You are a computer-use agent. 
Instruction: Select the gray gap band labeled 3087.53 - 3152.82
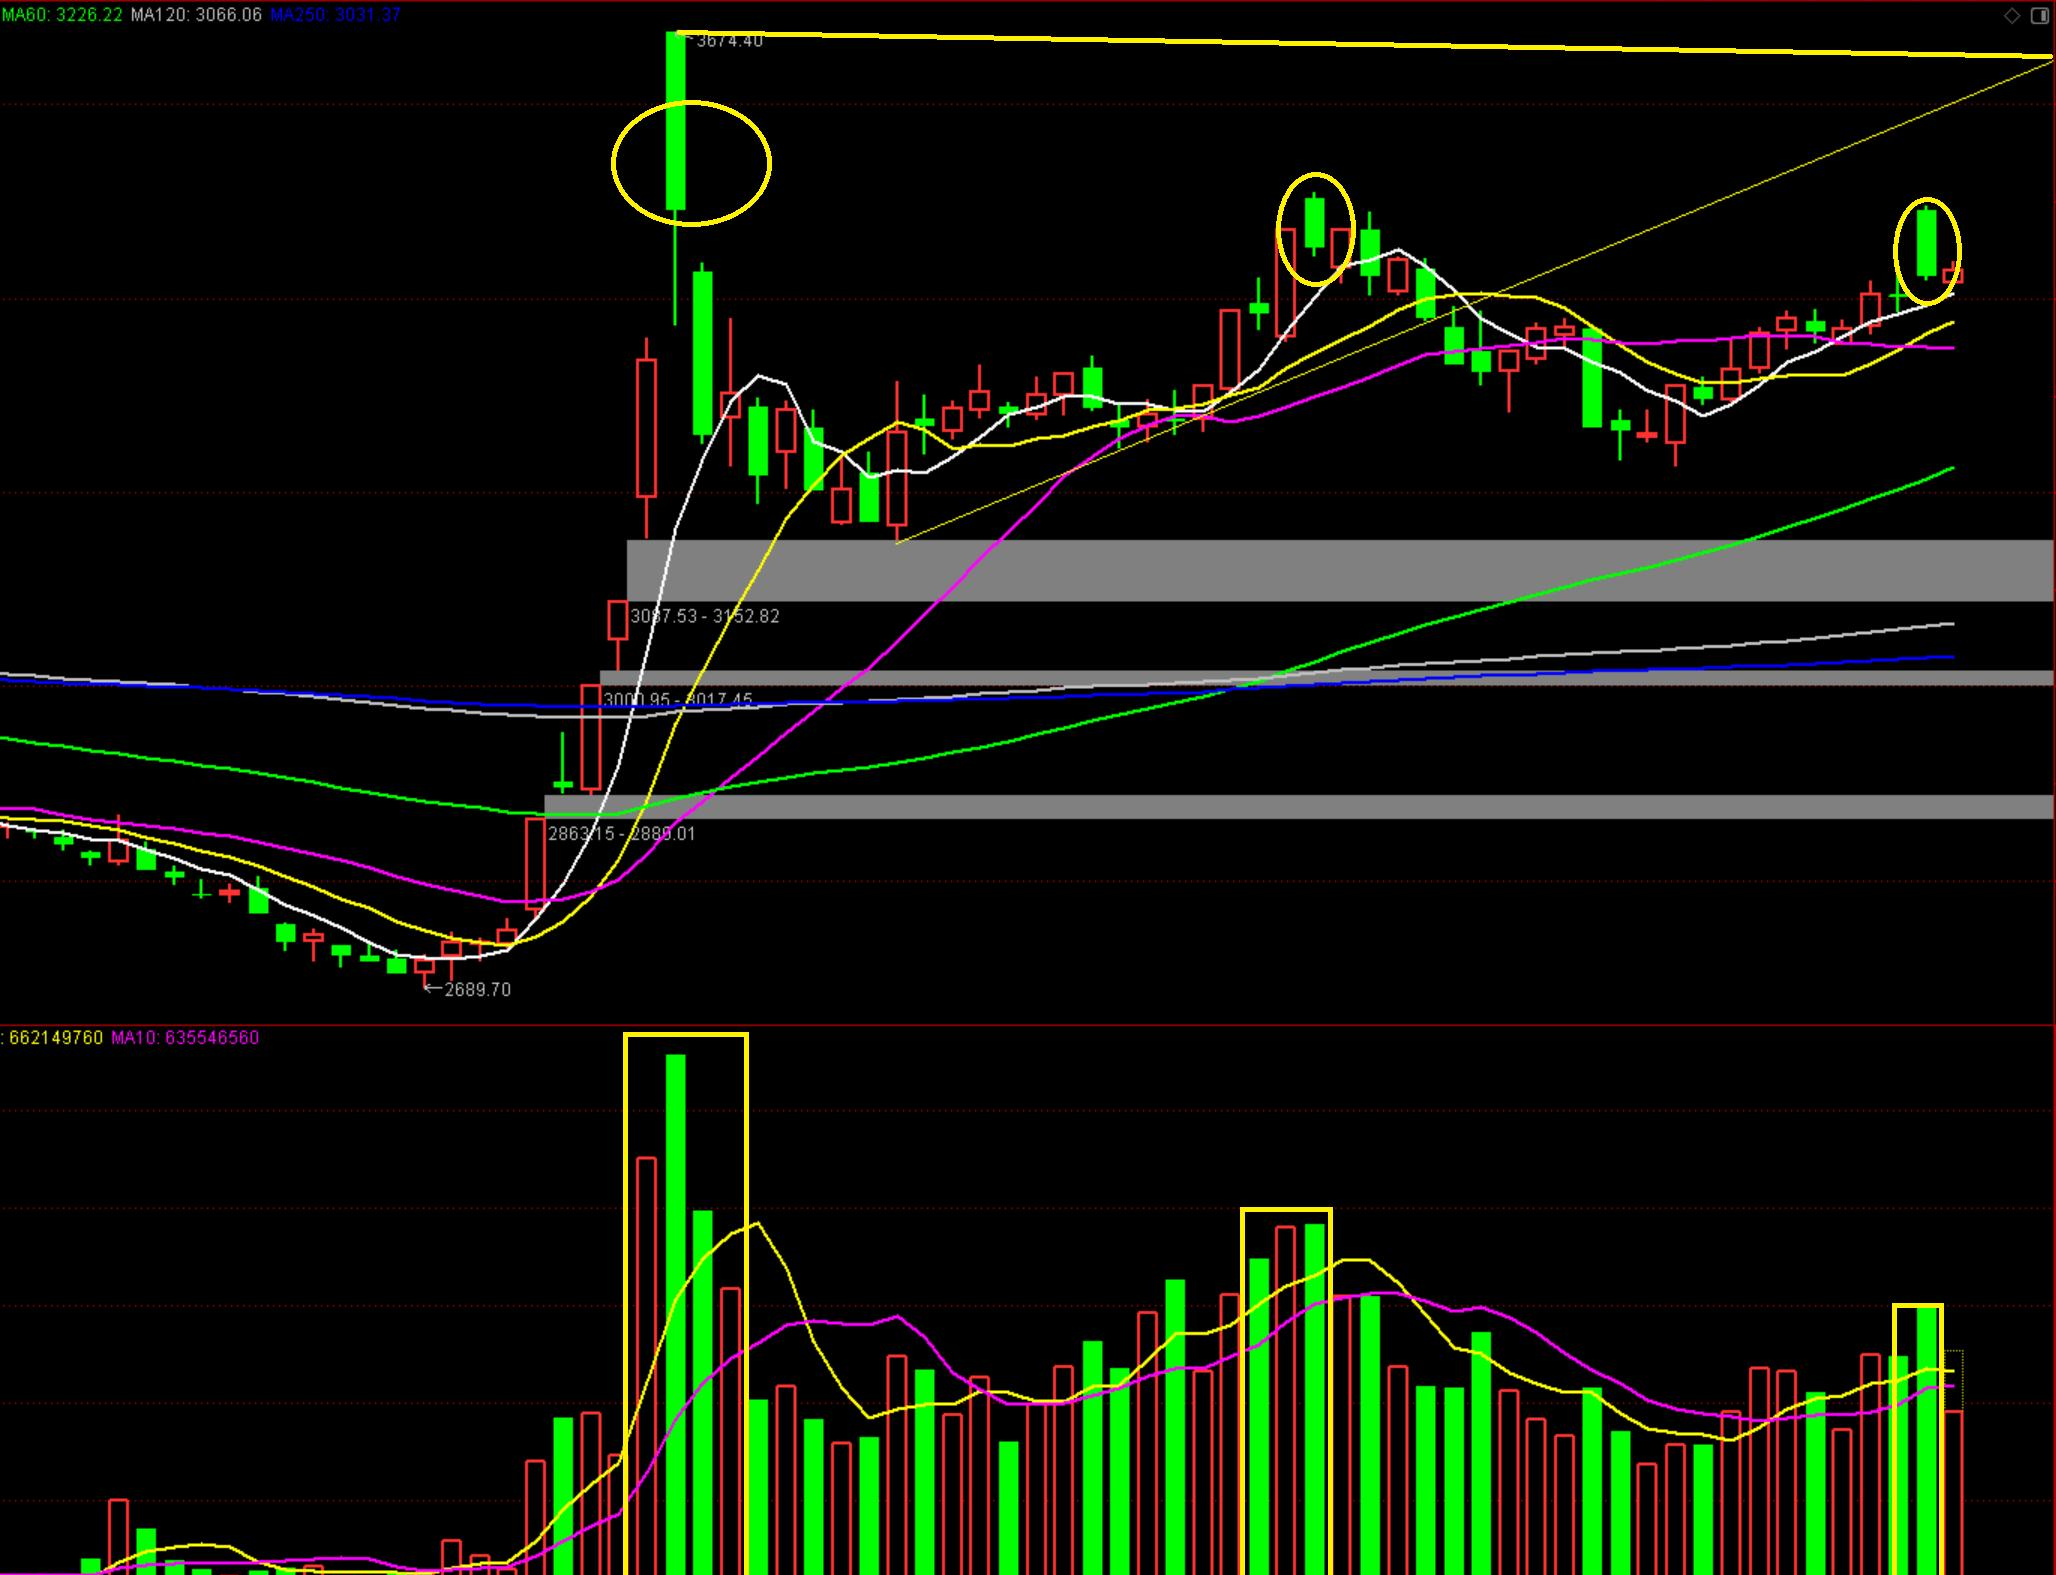coord(1340,570)
